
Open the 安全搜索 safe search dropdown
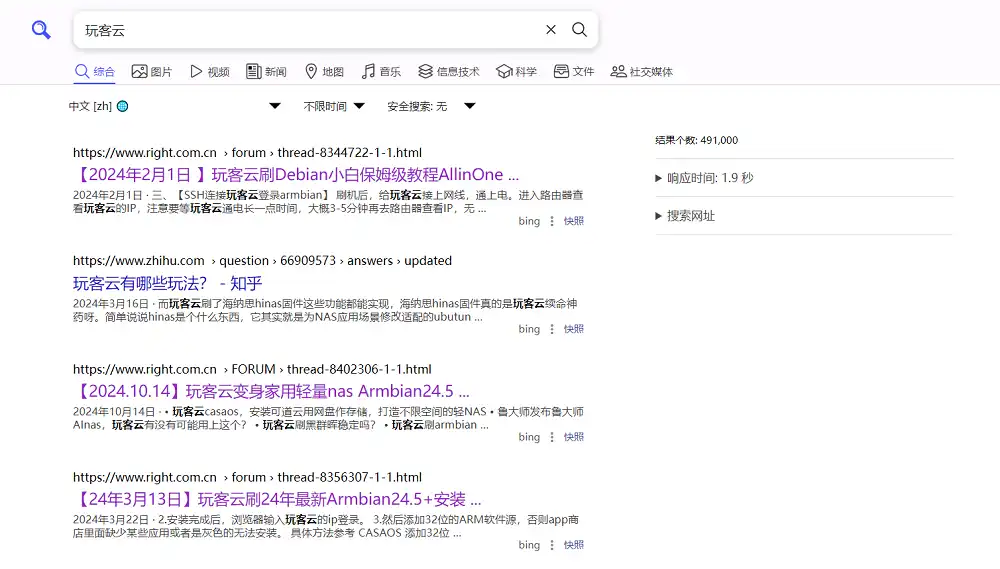431,106
